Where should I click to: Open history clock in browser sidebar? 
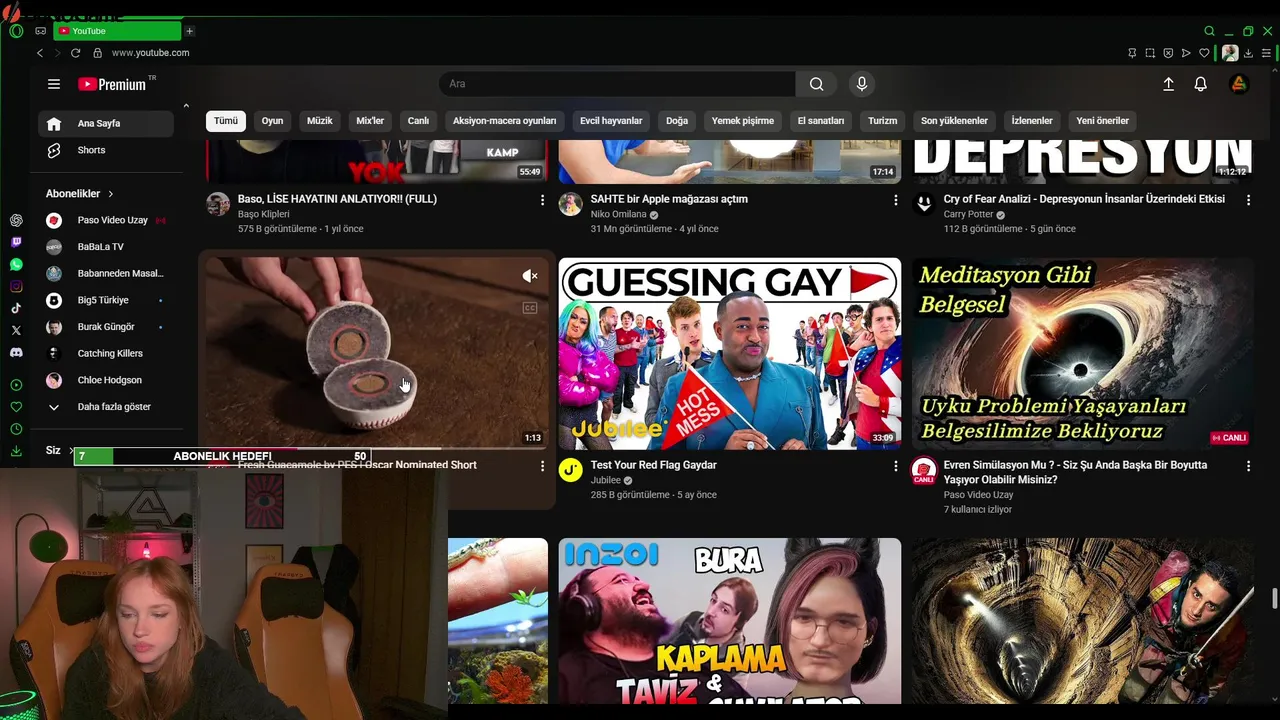(16, 429)
